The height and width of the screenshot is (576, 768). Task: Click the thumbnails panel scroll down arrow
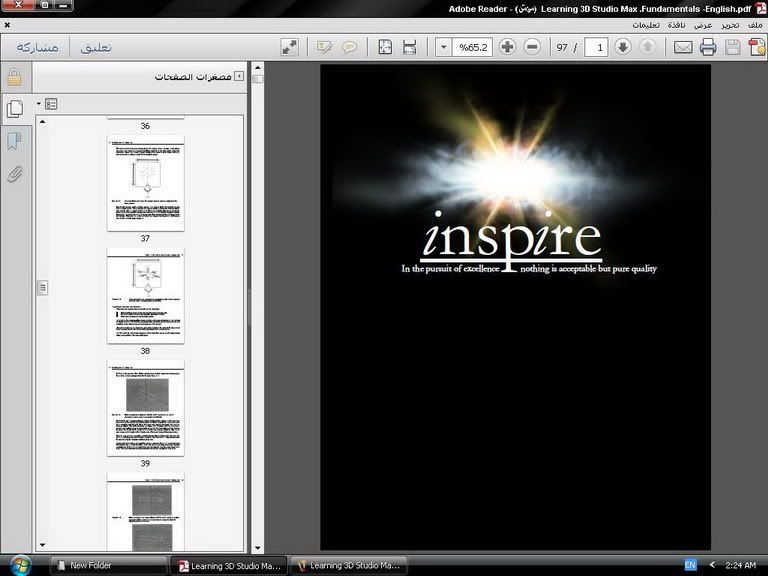click(43, 545)
